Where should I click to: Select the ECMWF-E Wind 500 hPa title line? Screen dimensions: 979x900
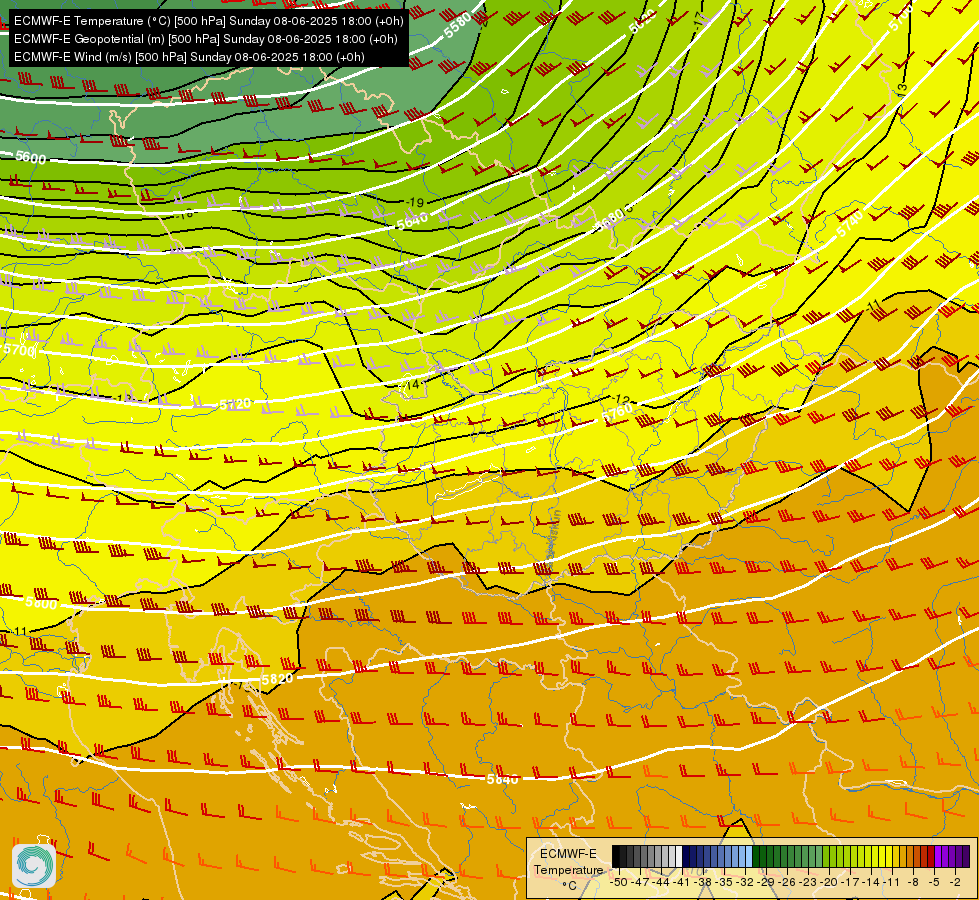pos(189,57)
